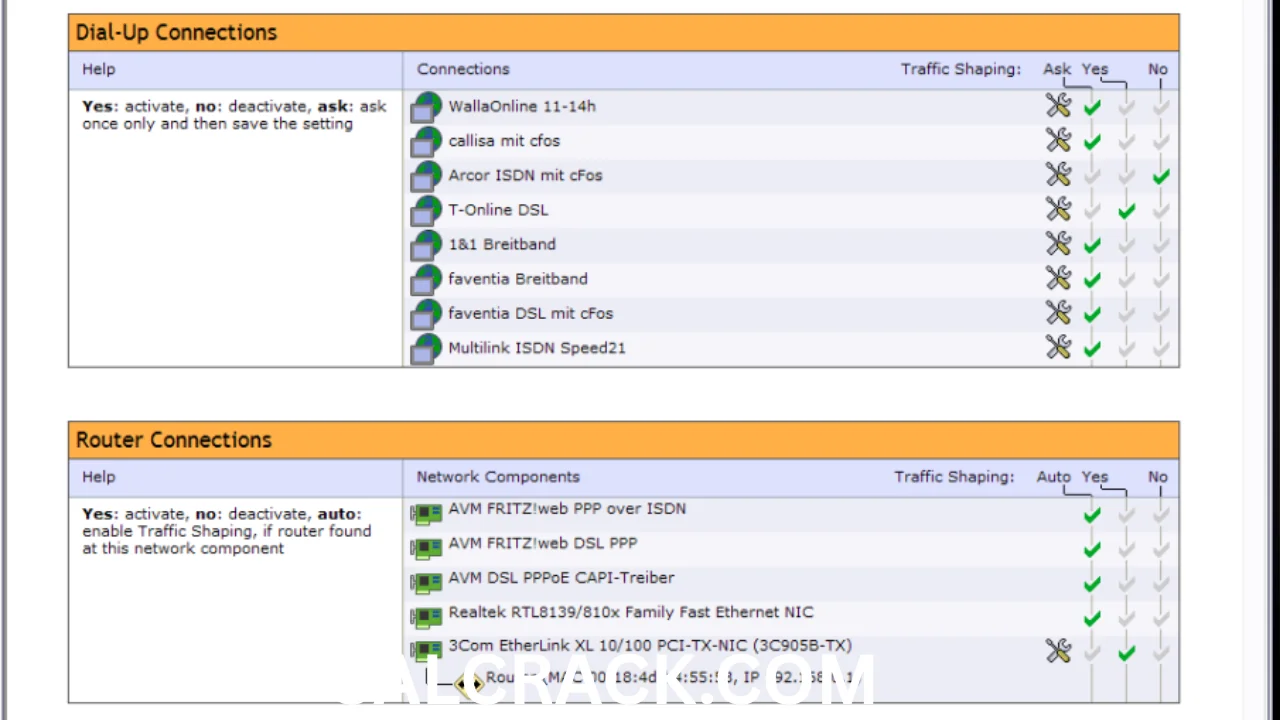The width and height of the screenshot is (1280, 720).
Task: Click network card icon for 3Com EtherLink XL
Action: point(426,651)
